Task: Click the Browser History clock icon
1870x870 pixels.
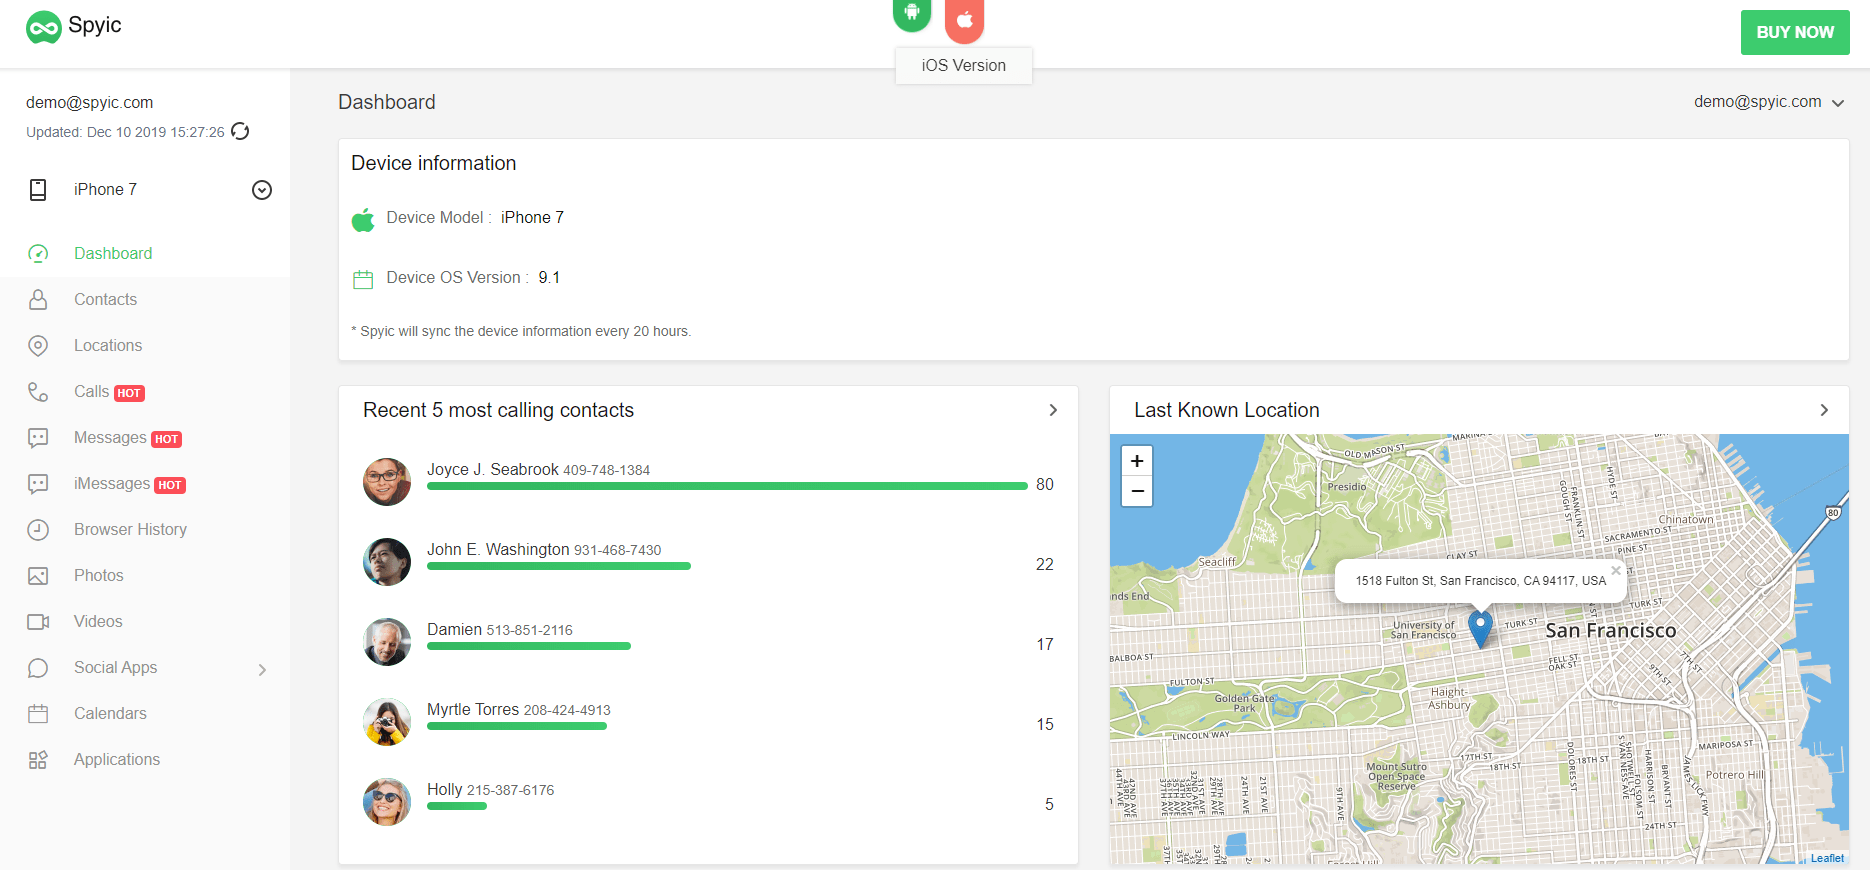Action: pos(38,530)
